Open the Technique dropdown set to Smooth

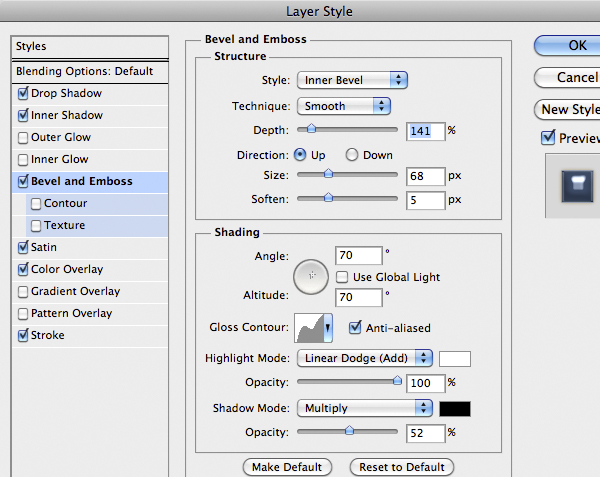point(343,106)
